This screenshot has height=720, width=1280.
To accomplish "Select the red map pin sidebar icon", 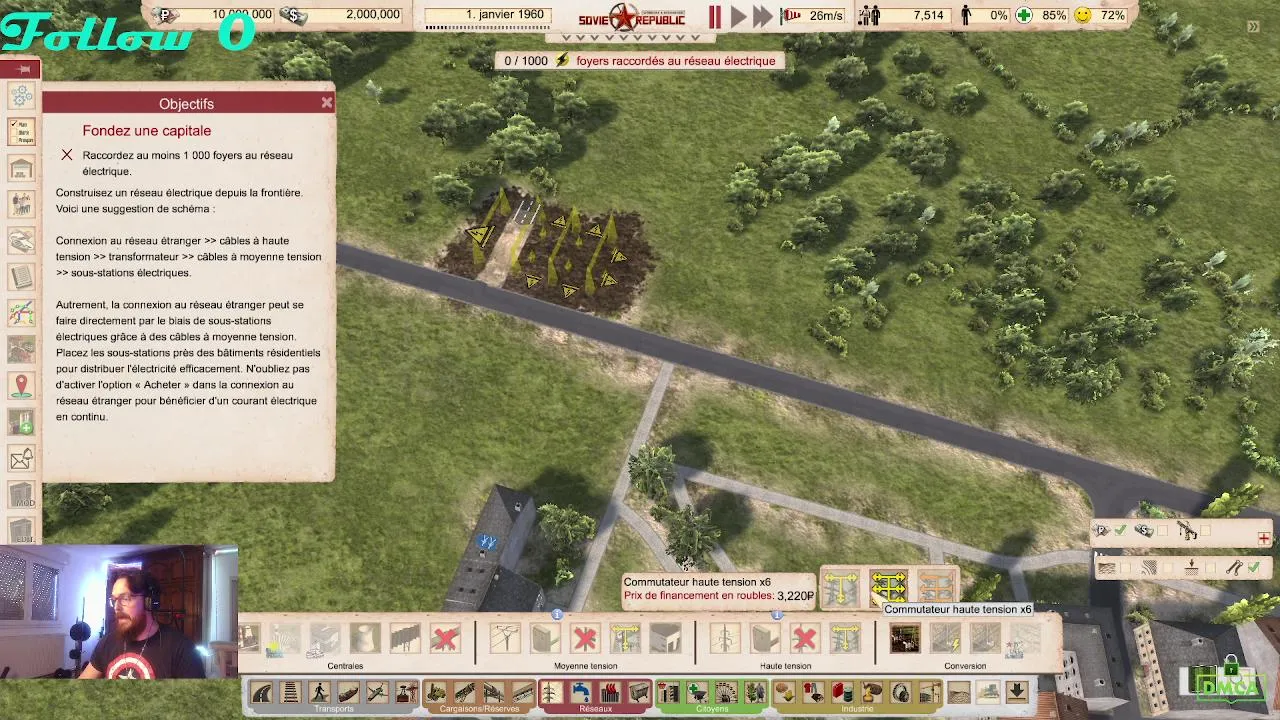I will click(21, 385).
